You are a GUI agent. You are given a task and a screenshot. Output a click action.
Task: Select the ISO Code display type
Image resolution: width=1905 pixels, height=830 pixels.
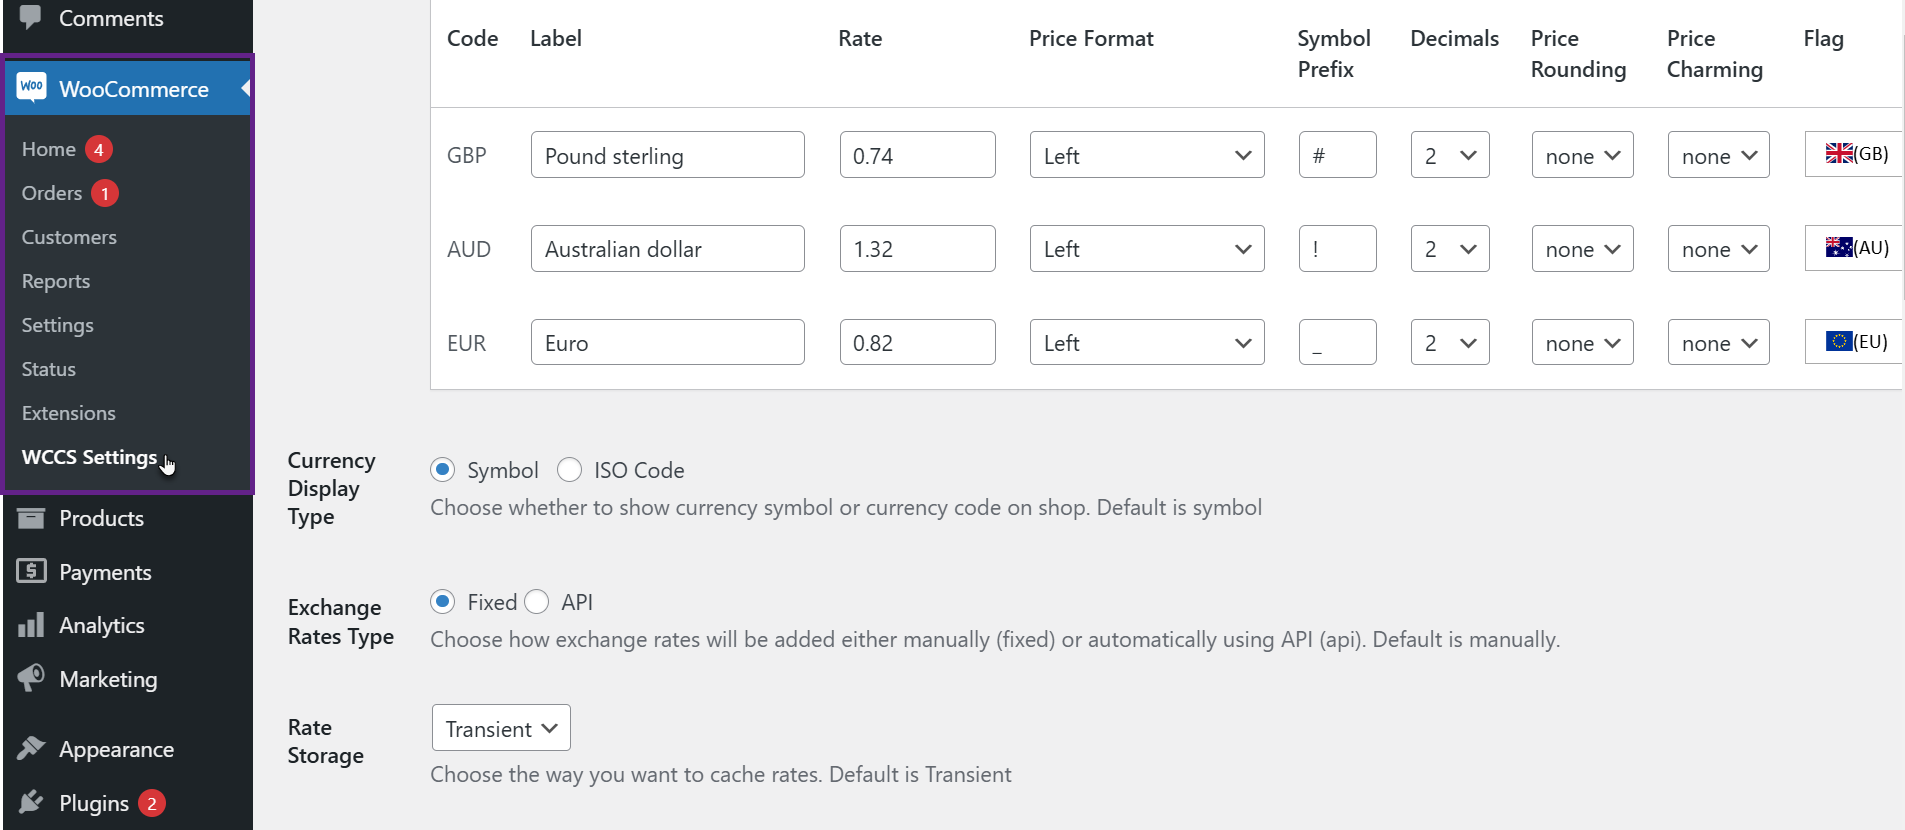[x=569, y=470]
